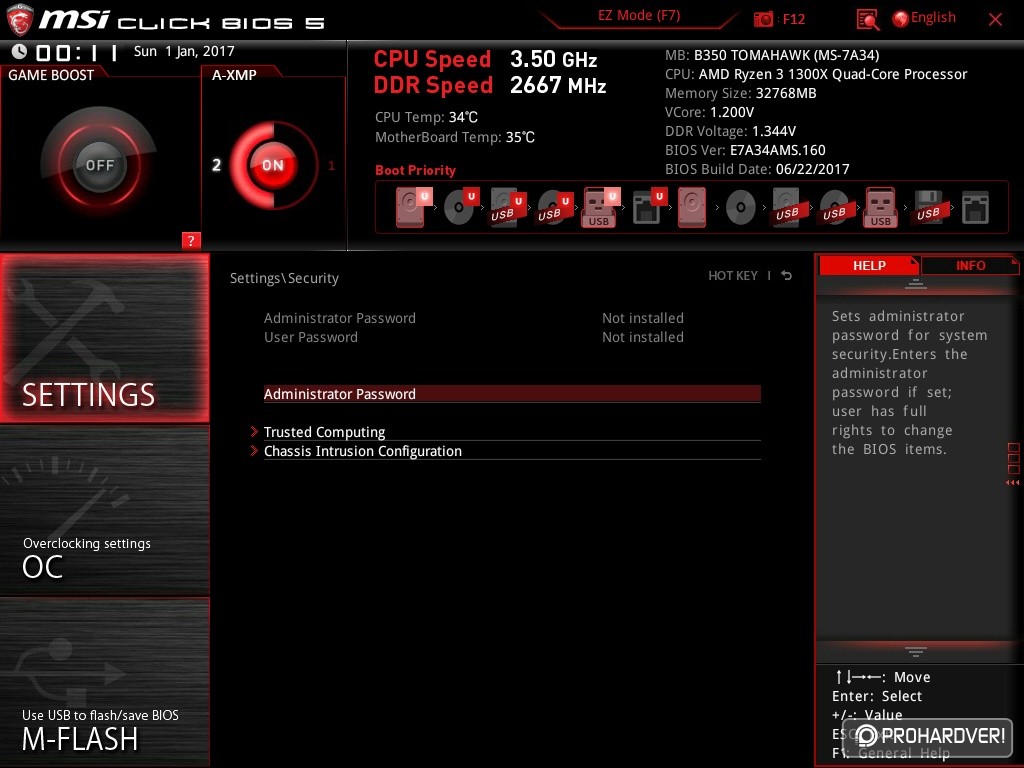Select the legacy network boot device icon
This screenshot has width=1024, height=768.
pos(975,208)
